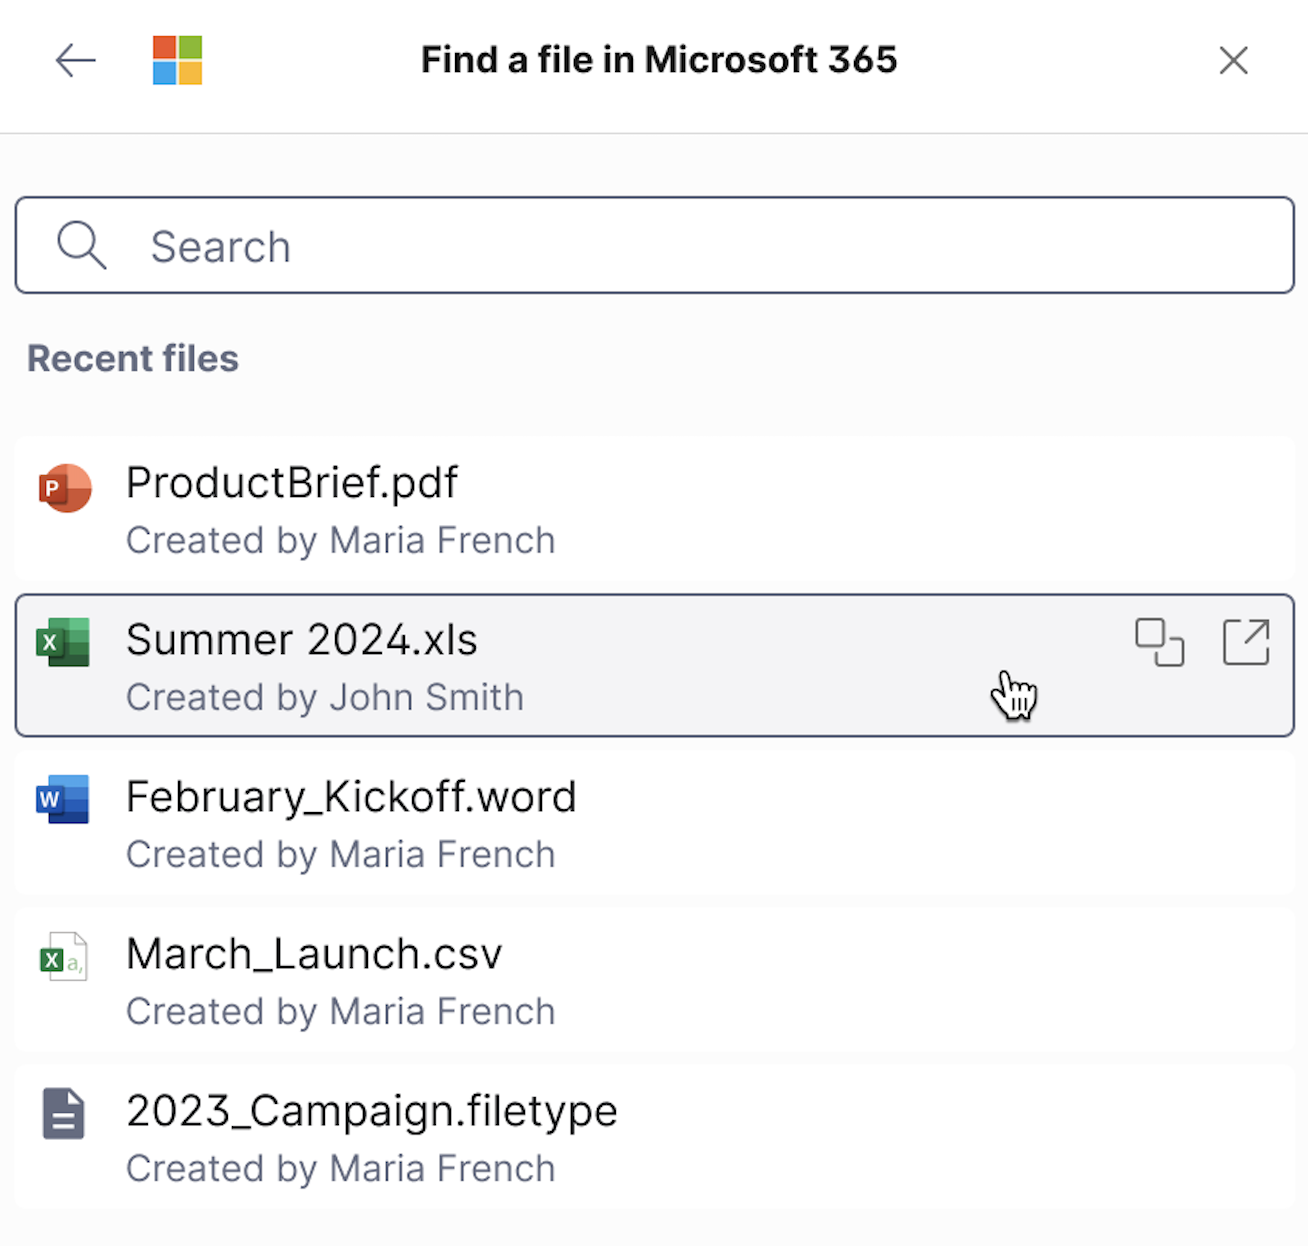Click the Word icon beside February_Kickoff.word
The width and height of the screenshot is (1308, 1246).
pyautogui.click(x=63, y=799)
